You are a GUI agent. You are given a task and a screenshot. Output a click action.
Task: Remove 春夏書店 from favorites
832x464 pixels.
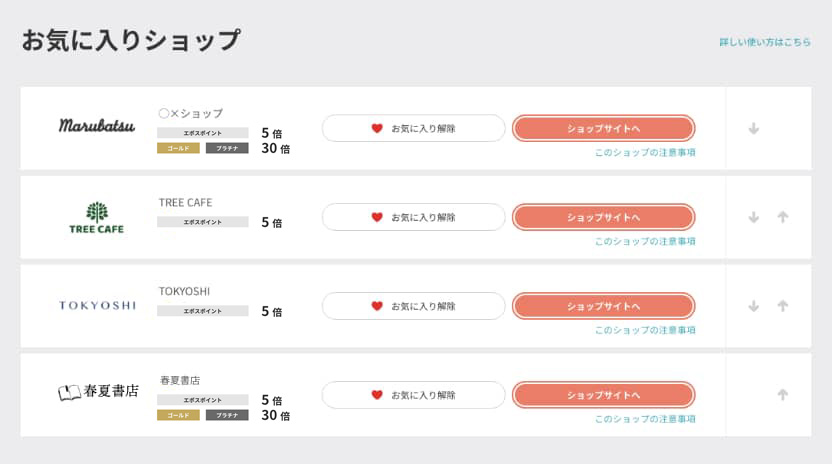click(x=413, y=394)
